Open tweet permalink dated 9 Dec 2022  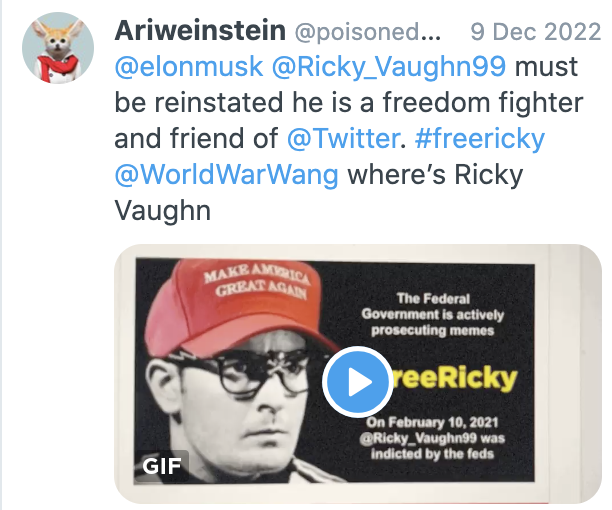pyautogui.click(x=536, y=32)
